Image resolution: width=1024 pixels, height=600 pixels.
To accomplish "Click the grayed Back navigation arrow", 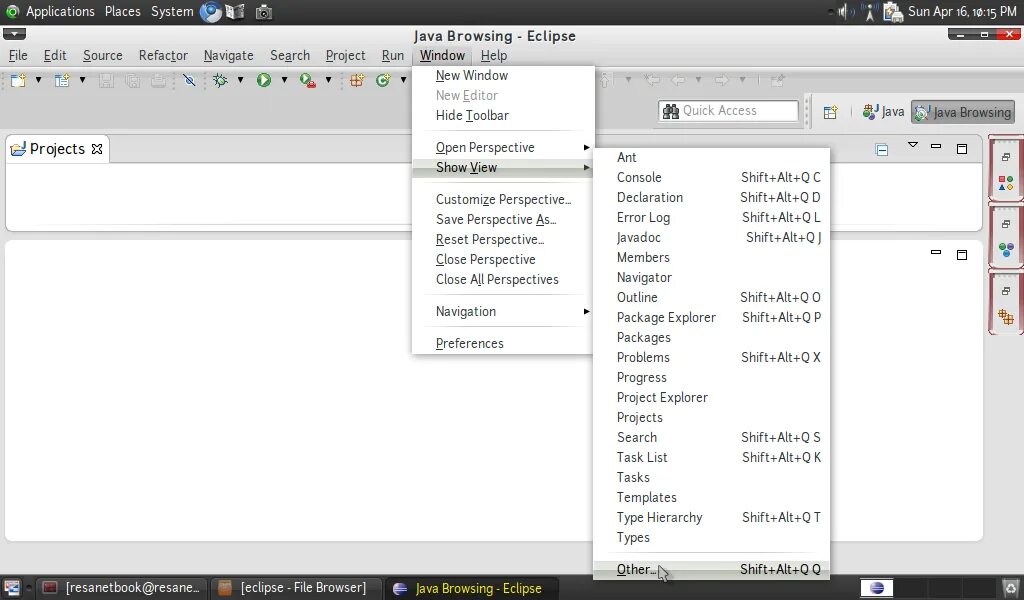I will [678, 80].
